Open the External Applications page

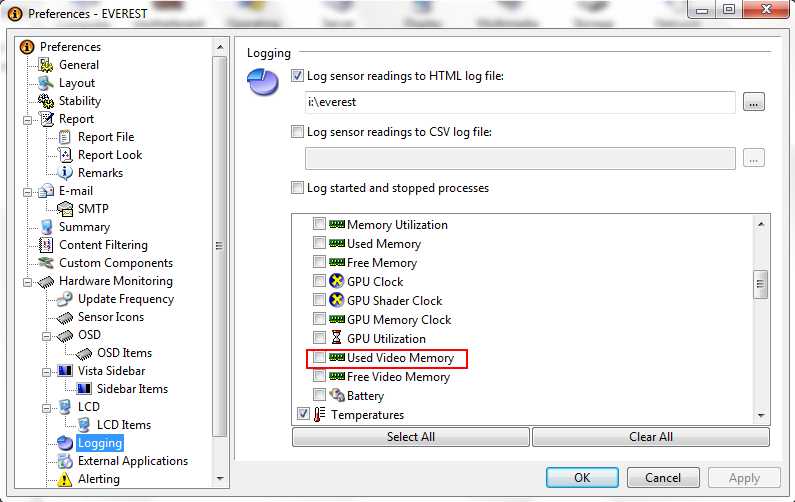[x=133, y=461]
